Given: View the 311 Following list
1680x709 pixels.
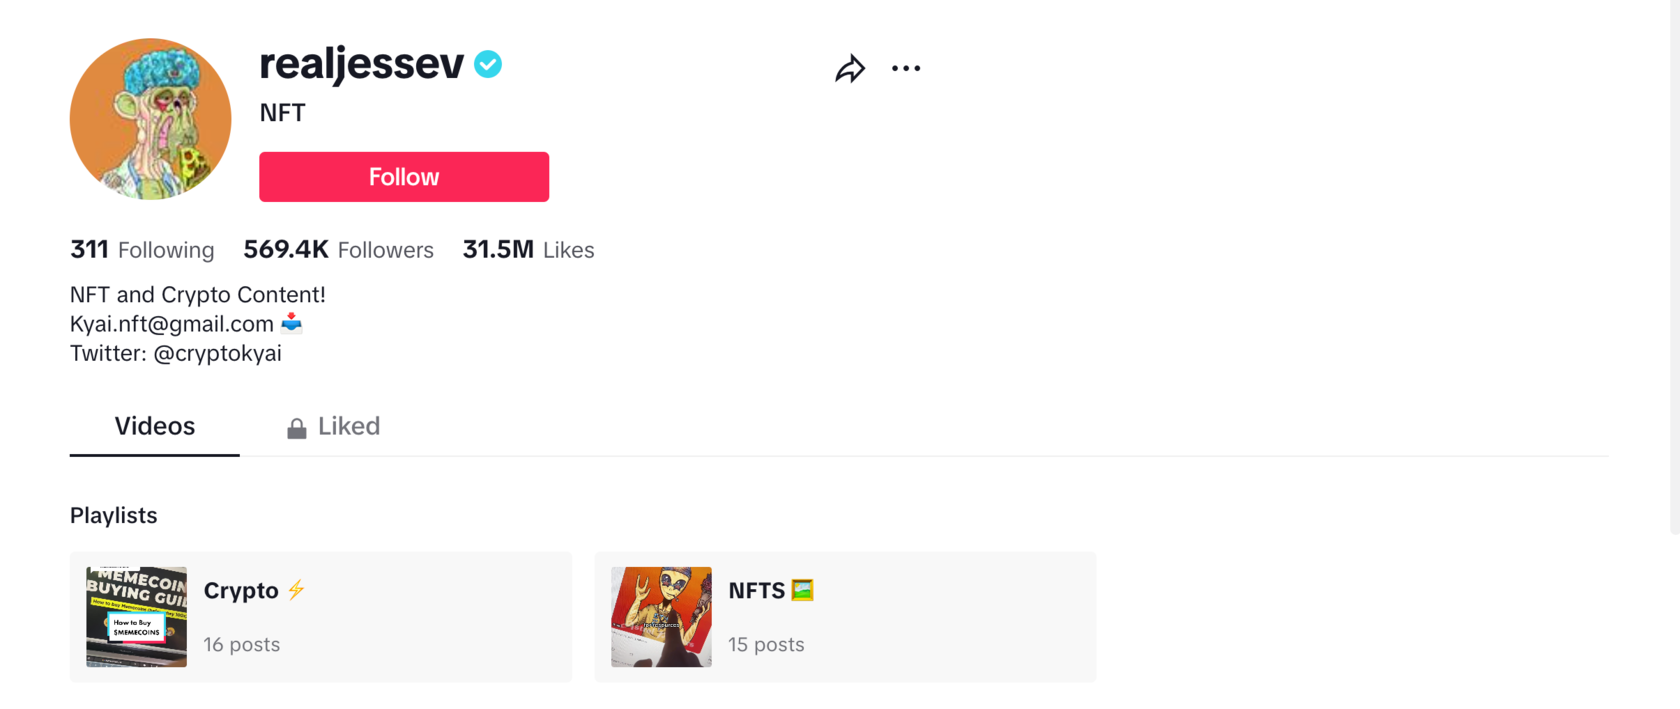Looking at the screenshot, I should (142, 250).
